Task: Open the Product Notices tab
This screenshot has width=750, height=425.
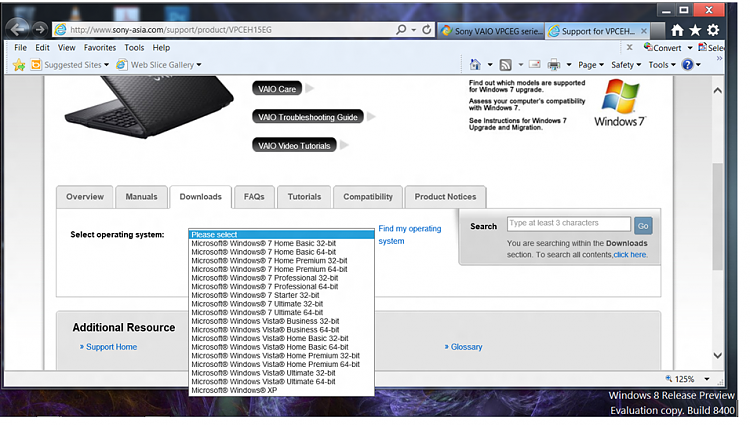Action: coord(445,197)
